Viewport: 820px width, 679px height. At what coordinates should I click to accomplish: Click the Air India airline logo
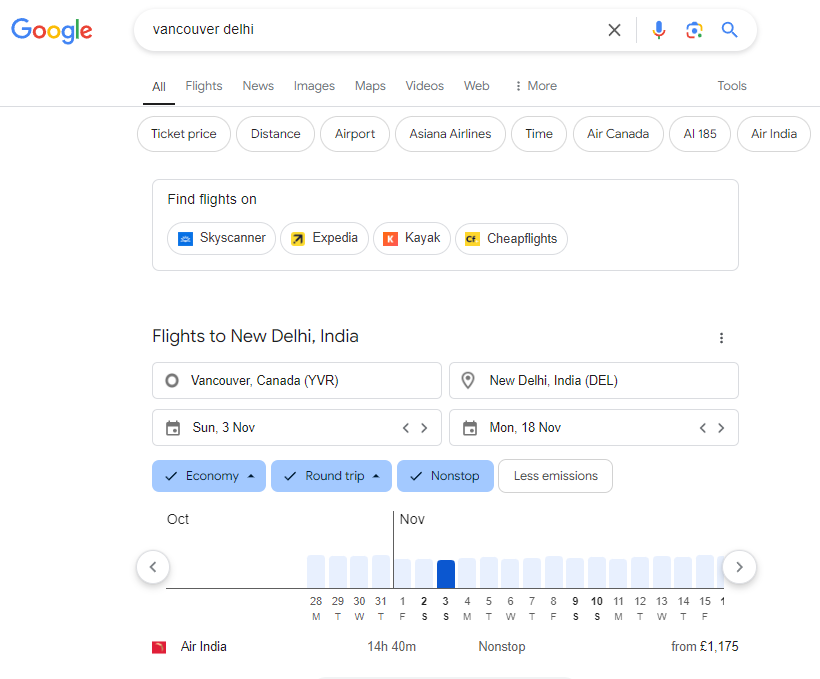[159, 647]
